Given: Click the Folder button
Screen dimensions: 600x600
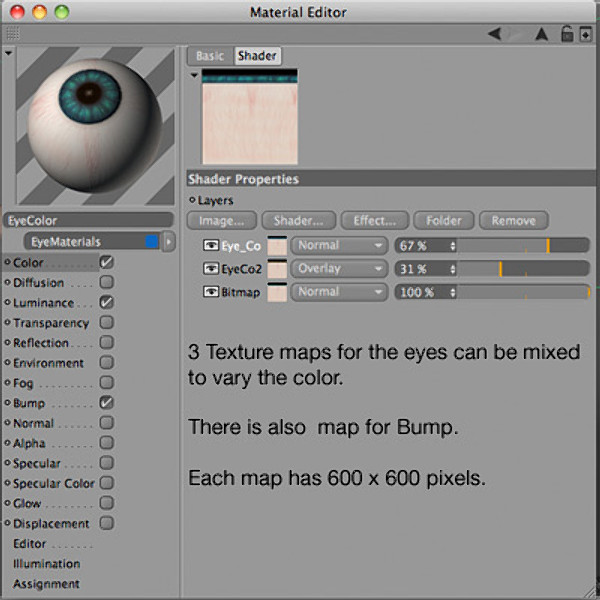Looking at the screenshot, I should pos(444,221).
